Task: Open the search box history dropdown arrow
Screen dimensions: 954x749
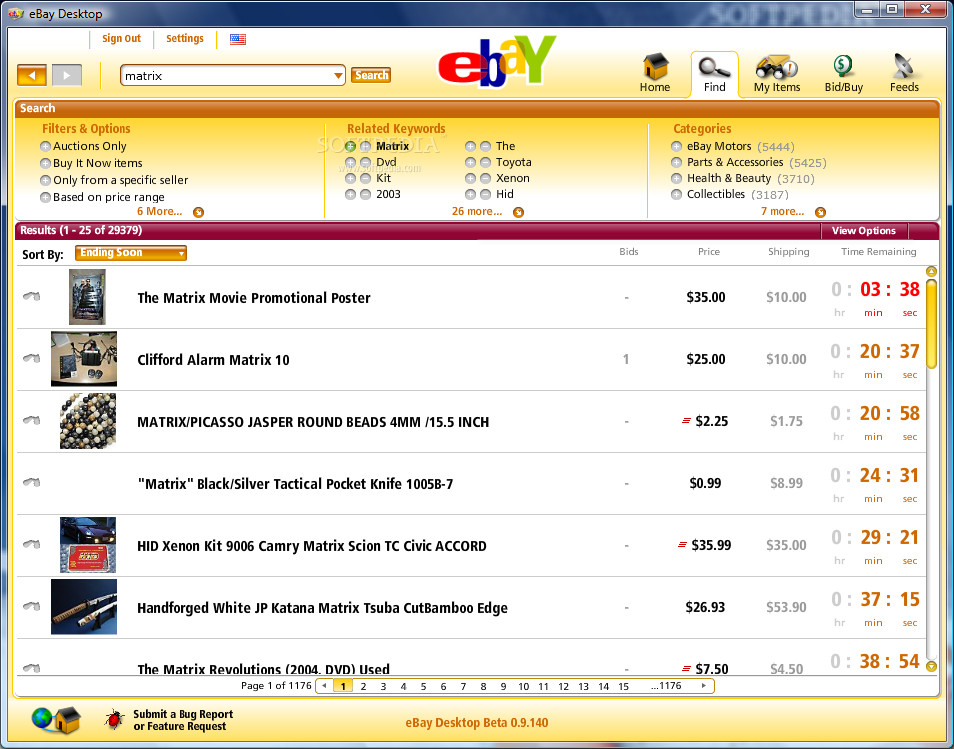Action: pyautogui.click(x=338, y=76)
